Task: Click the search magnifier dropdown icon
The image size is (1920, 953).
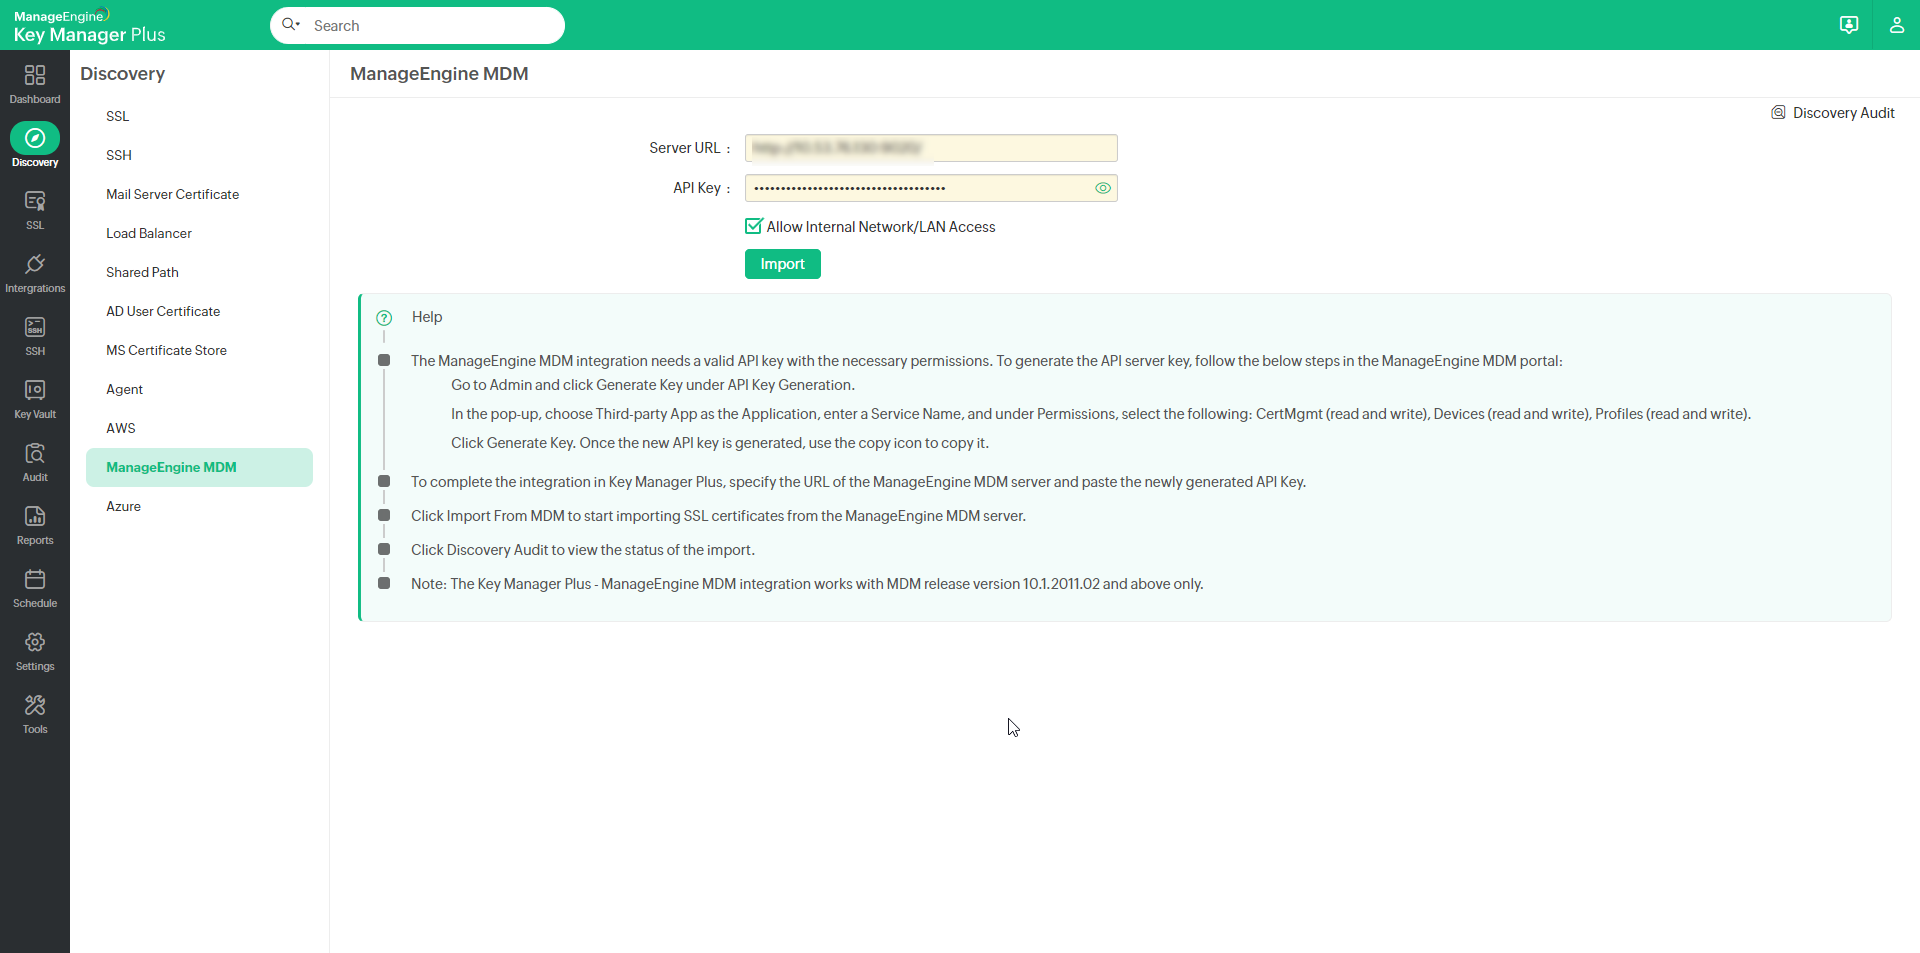Action: (x=291, y=24)
